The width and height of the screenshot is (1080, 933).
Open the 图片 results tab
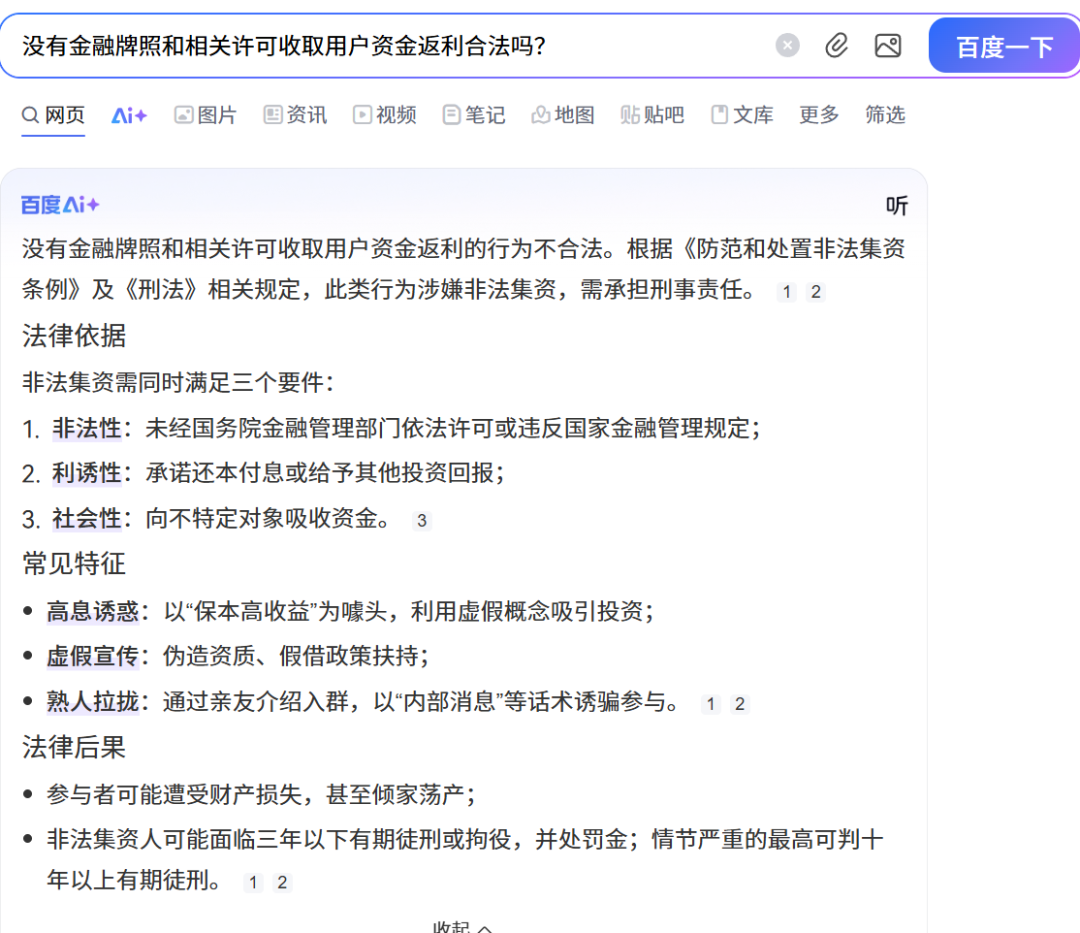[205, 115]
